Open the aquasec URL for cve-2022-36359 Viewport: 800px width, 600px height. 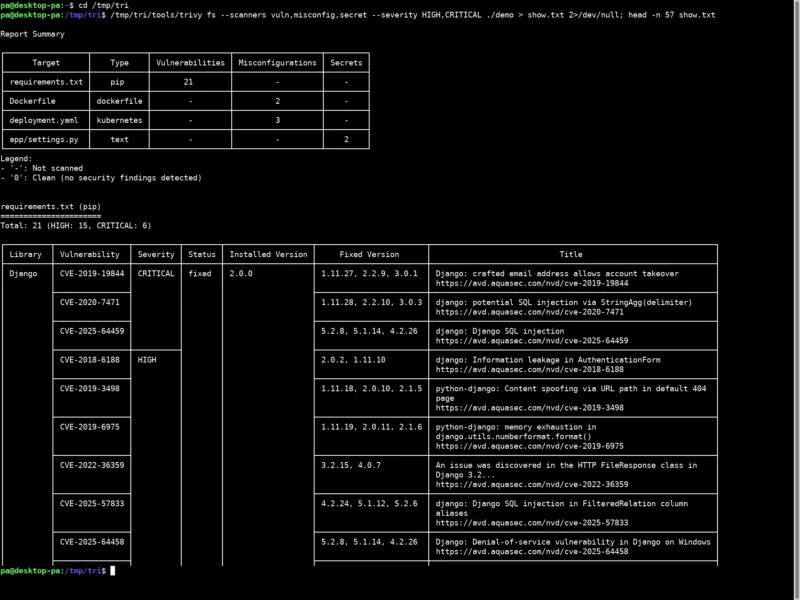tap(532, 484)
